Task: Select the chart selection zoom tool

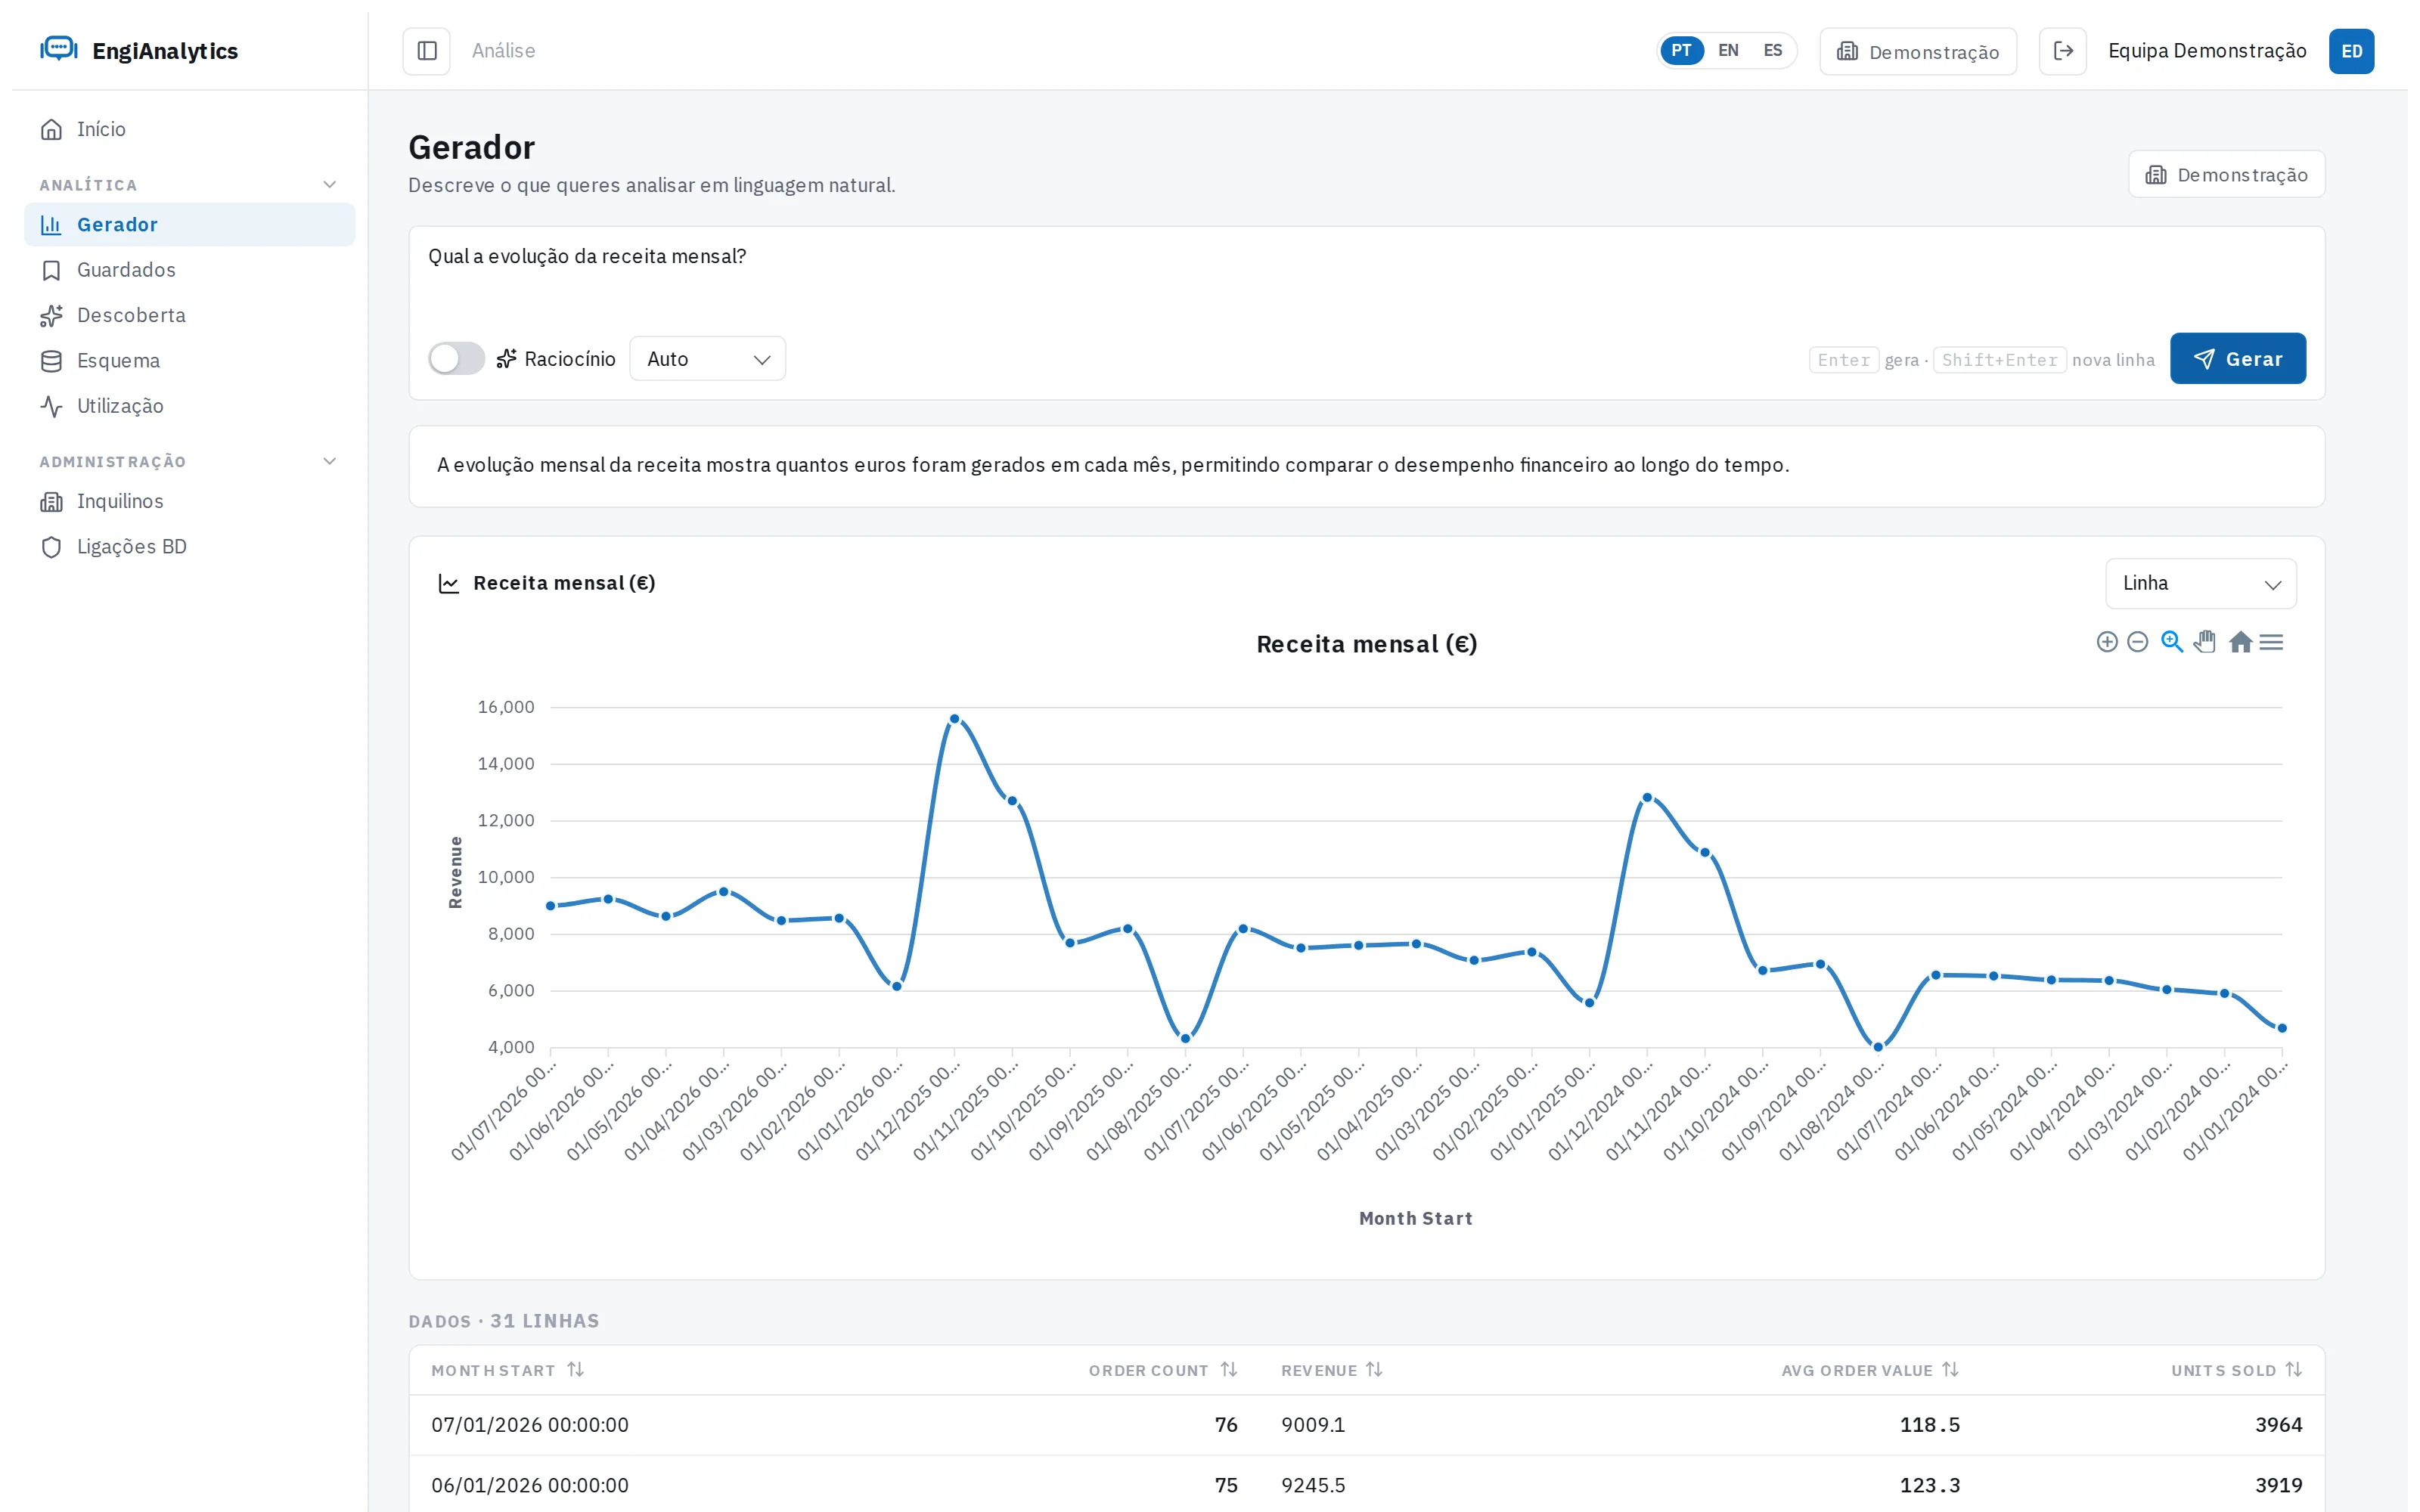Action: (x=2171, y=642)
